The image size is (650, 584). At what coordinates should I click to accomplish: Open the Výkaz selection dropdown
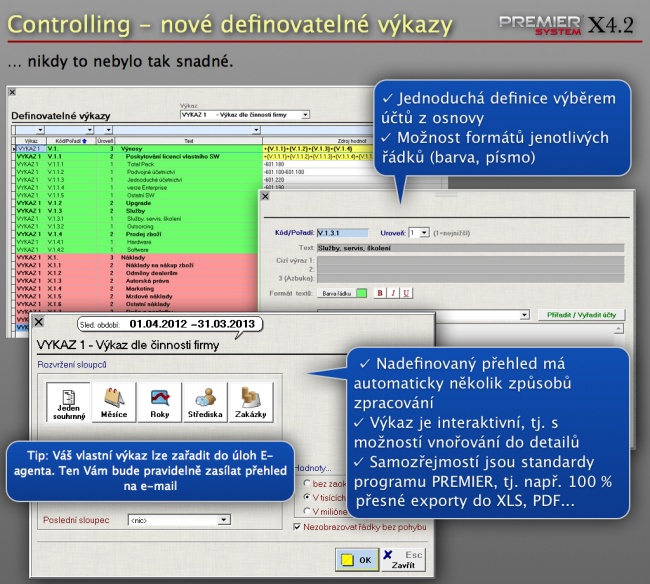(306, 114)
